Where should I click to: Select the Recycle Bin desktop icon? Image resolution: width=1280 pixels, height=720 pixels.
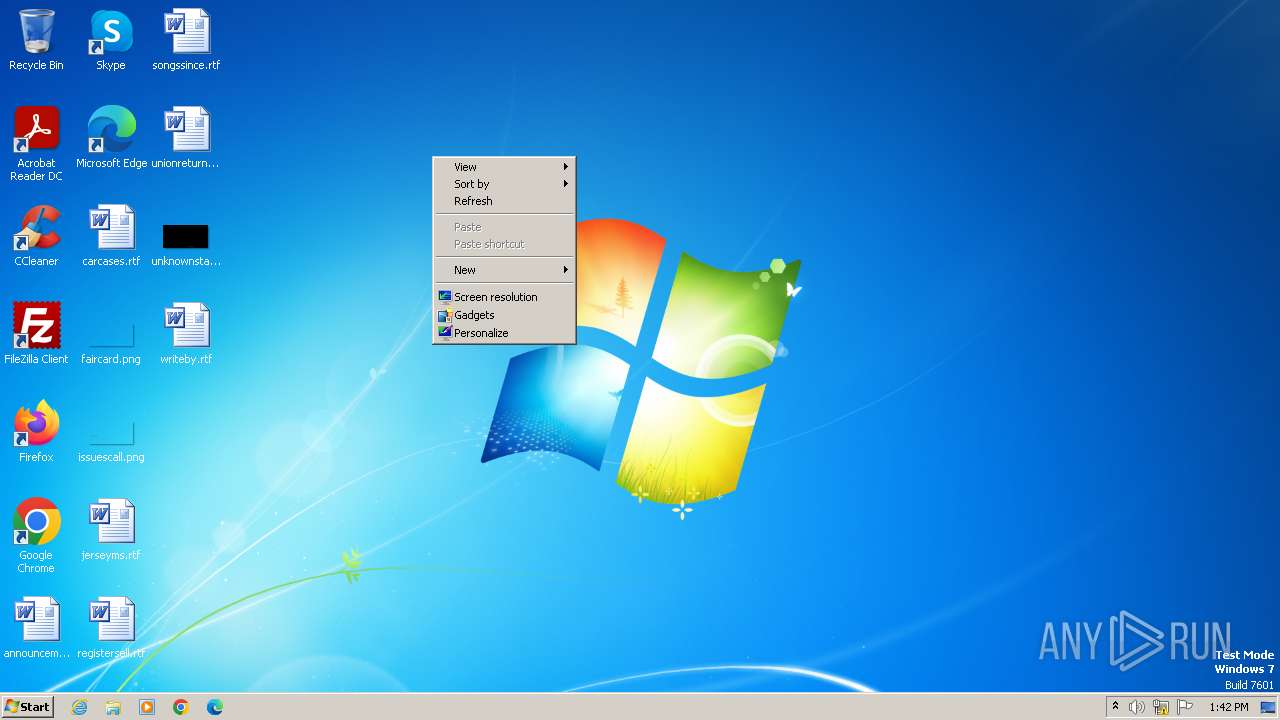[x=36, y=40]
